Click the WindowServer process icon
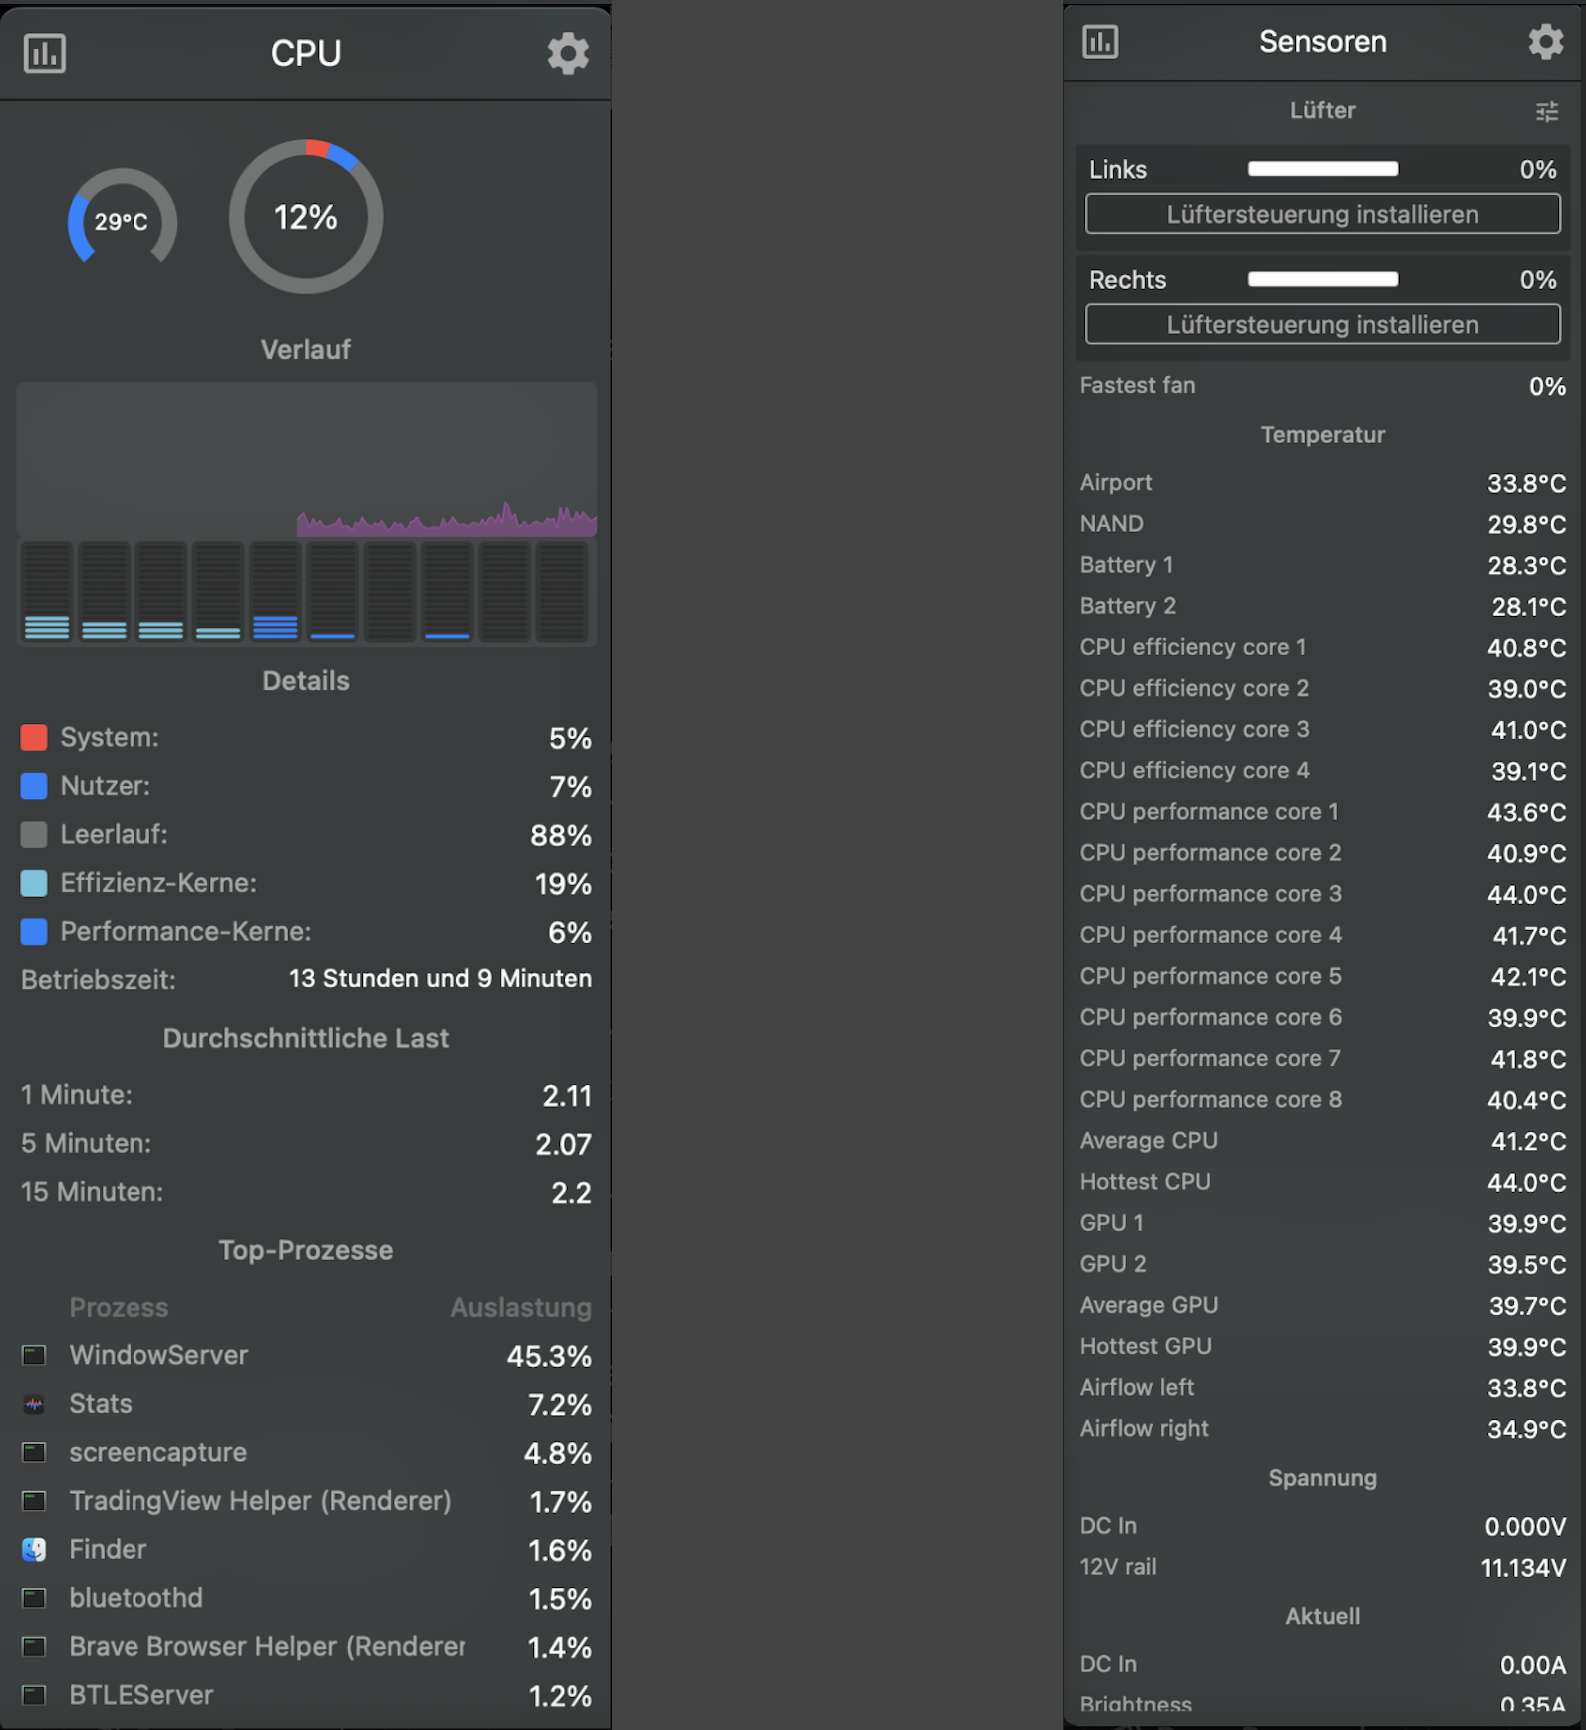The image size is (1586, 1730). coord(34,1355)
